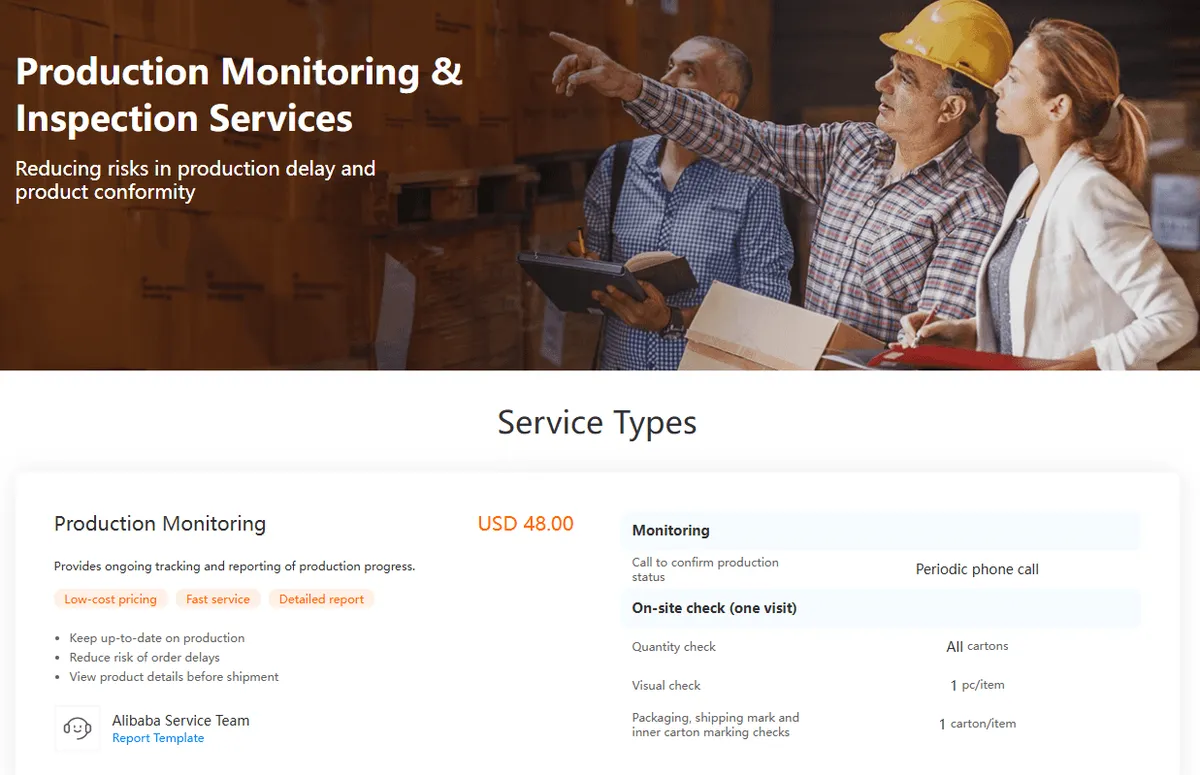
Task: Click the Reducing risks in production delay subtitle
Action: 195,180
